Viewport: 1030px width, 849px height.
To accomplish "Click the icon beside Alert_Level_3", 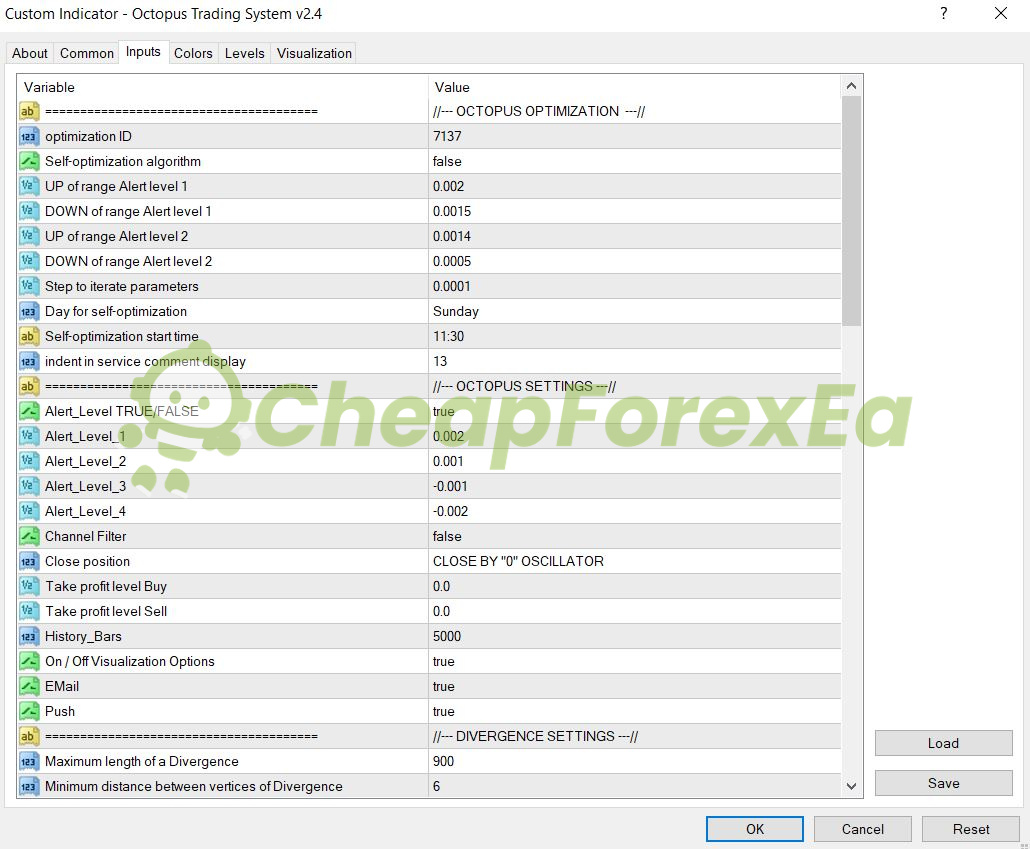I will [x=29, y=486].
